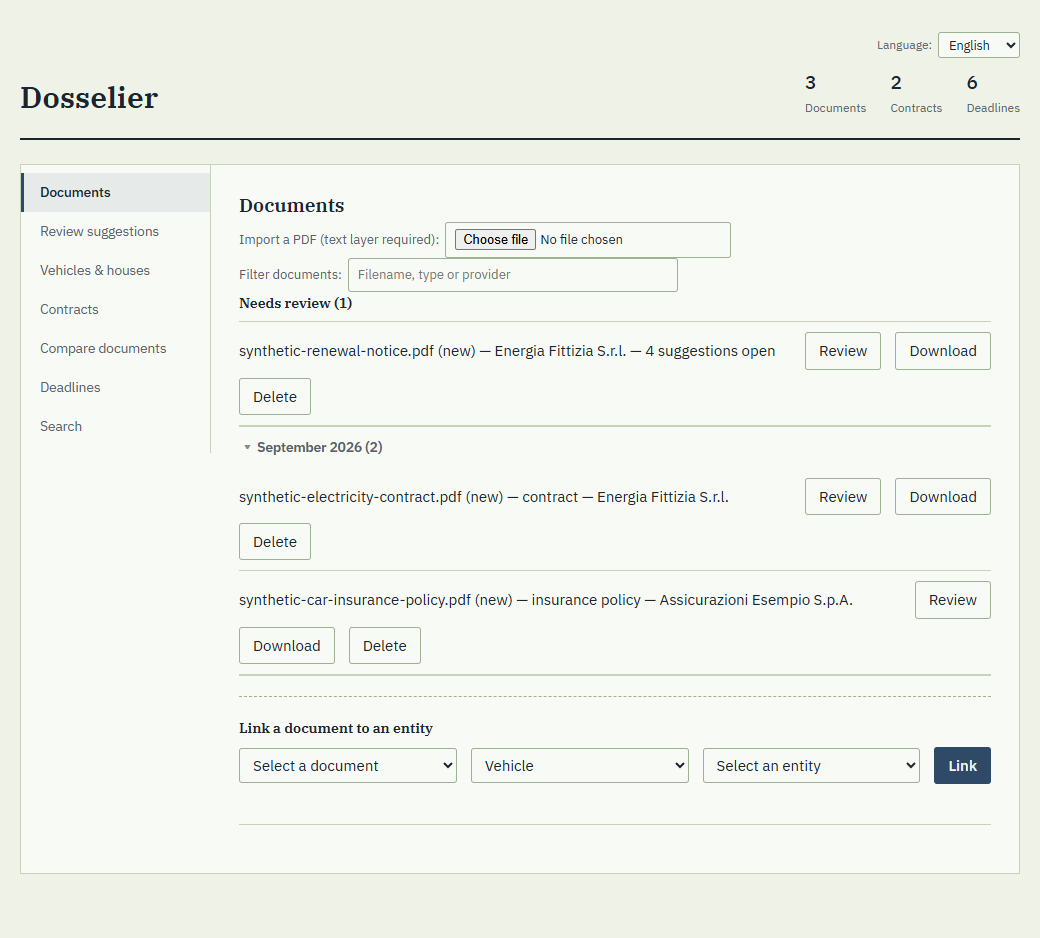
Task: Open Review suggestions in the sidebar
Action: [116, 232]
